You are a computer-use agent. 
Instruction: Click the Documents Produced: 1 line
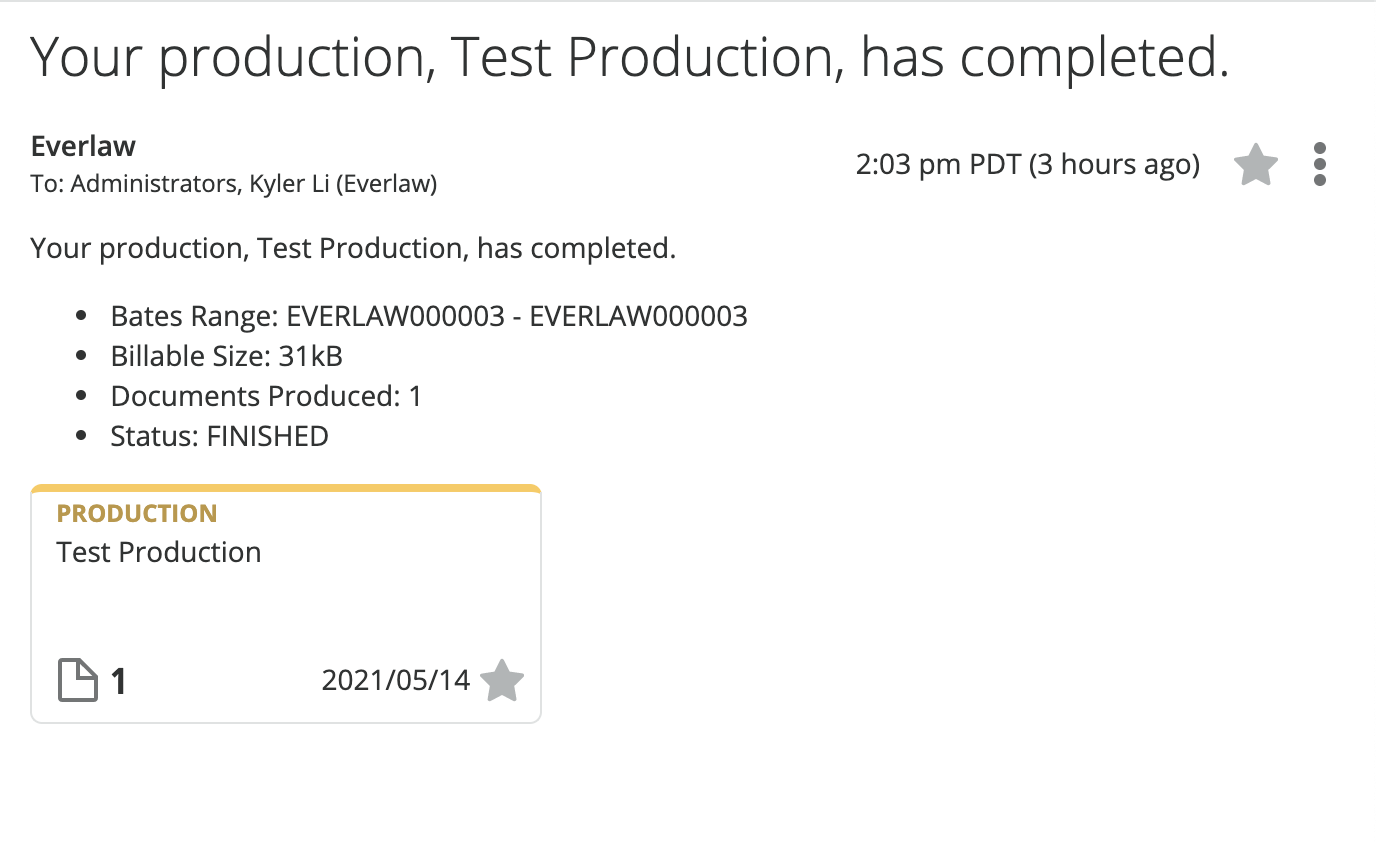[266, 396]
